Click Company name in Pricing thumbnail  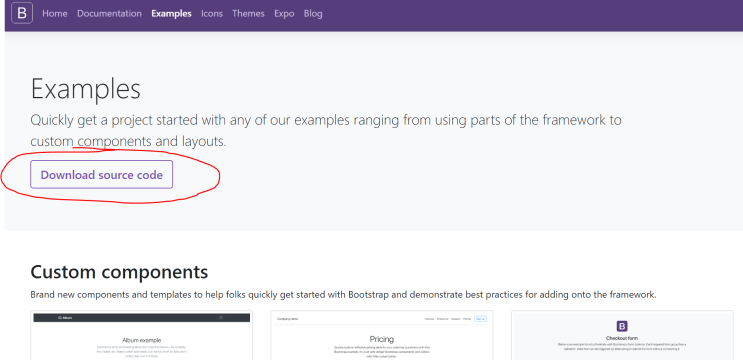288,319
